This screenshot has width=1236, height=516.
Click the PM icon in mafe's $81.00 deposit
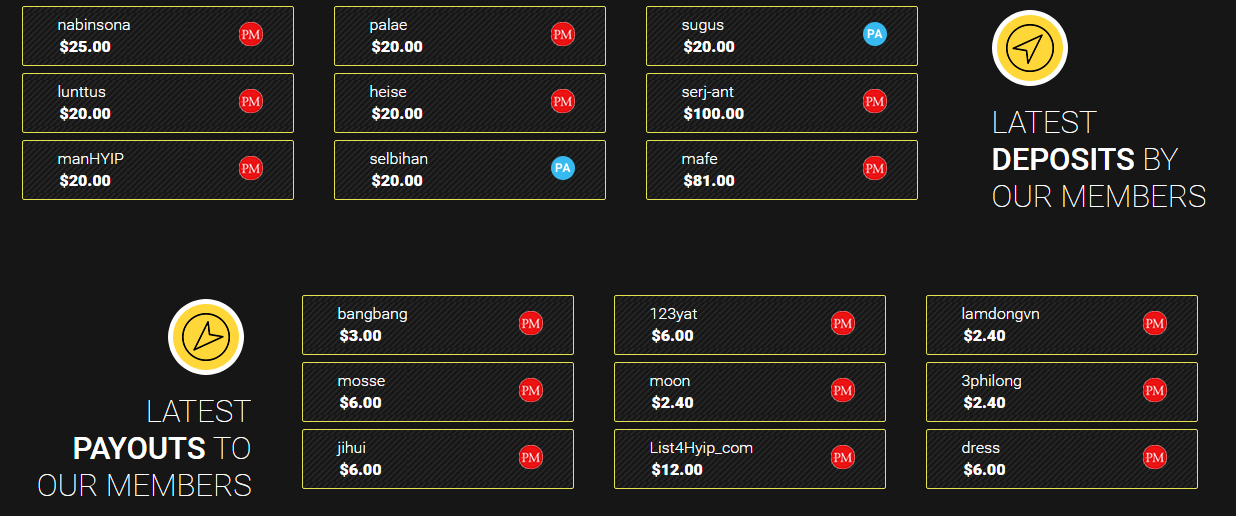click(875, 168)
